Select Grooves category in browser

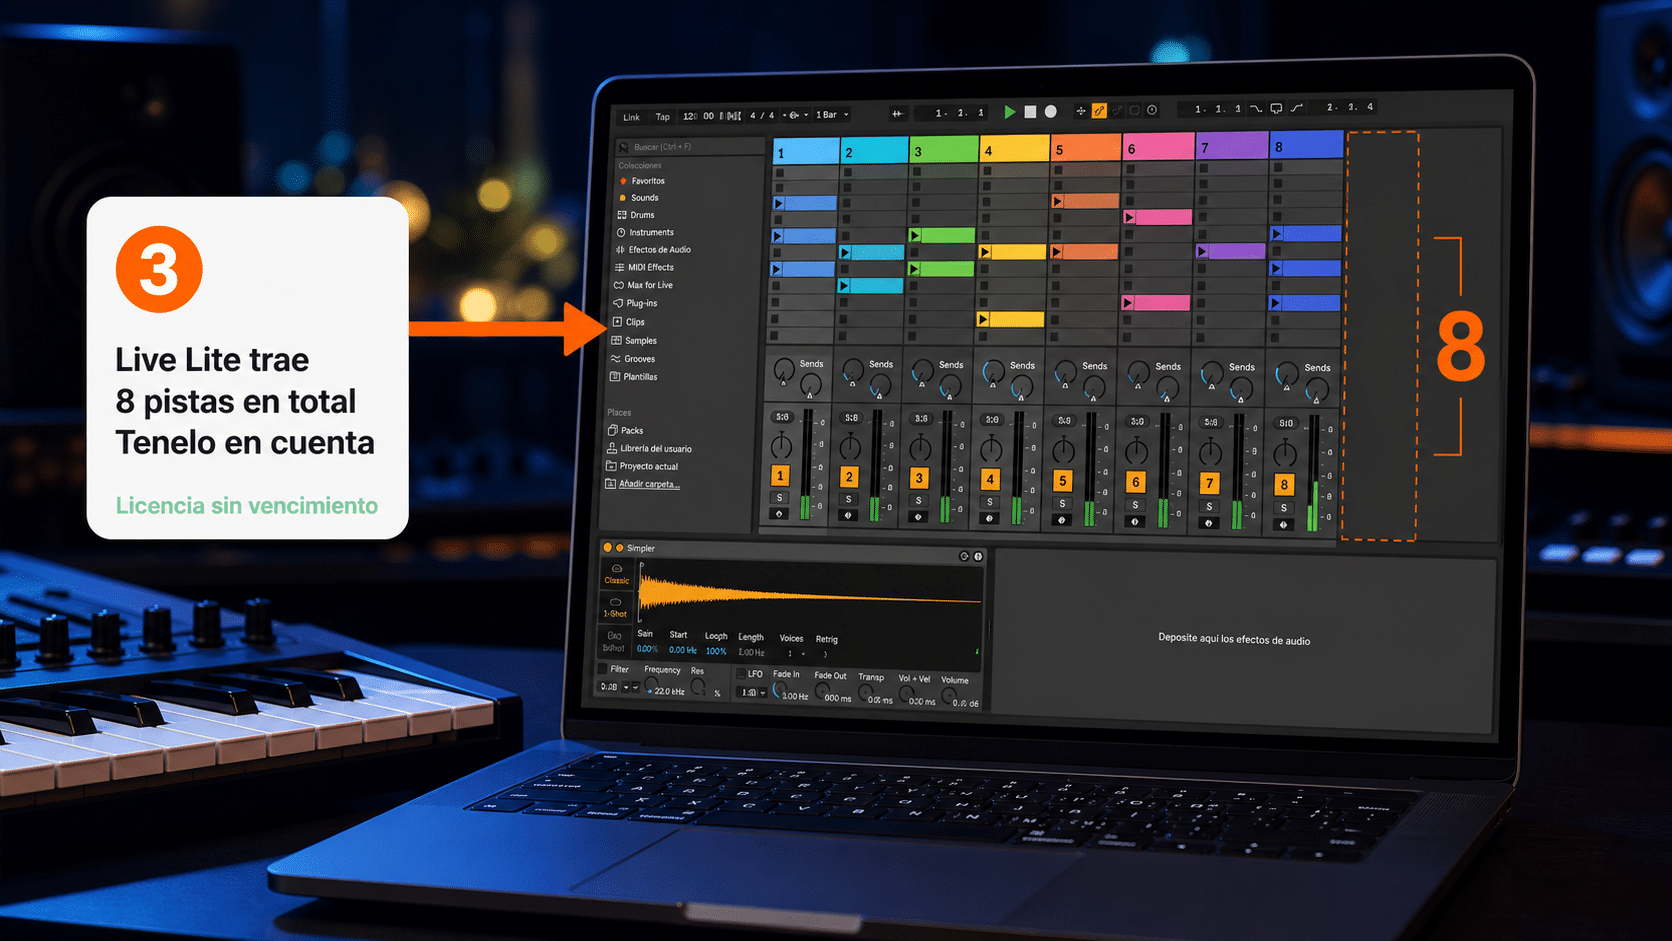pyautogui.click(x=639, y=359)
